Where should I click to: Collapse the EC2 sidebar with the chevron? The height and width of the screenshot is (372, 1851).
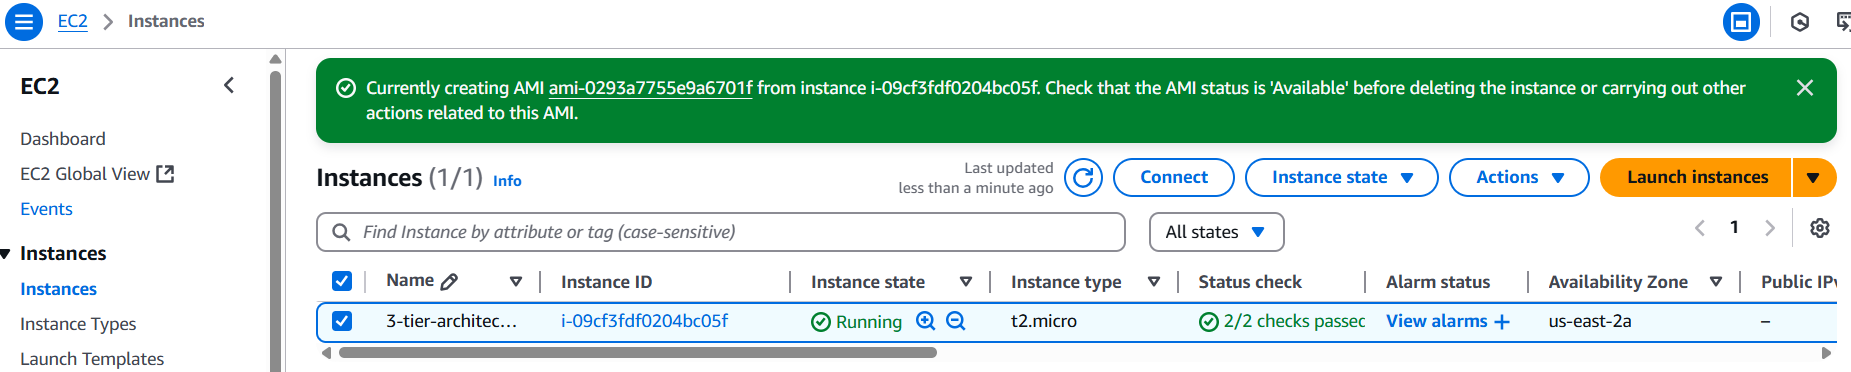coord(229,85)
